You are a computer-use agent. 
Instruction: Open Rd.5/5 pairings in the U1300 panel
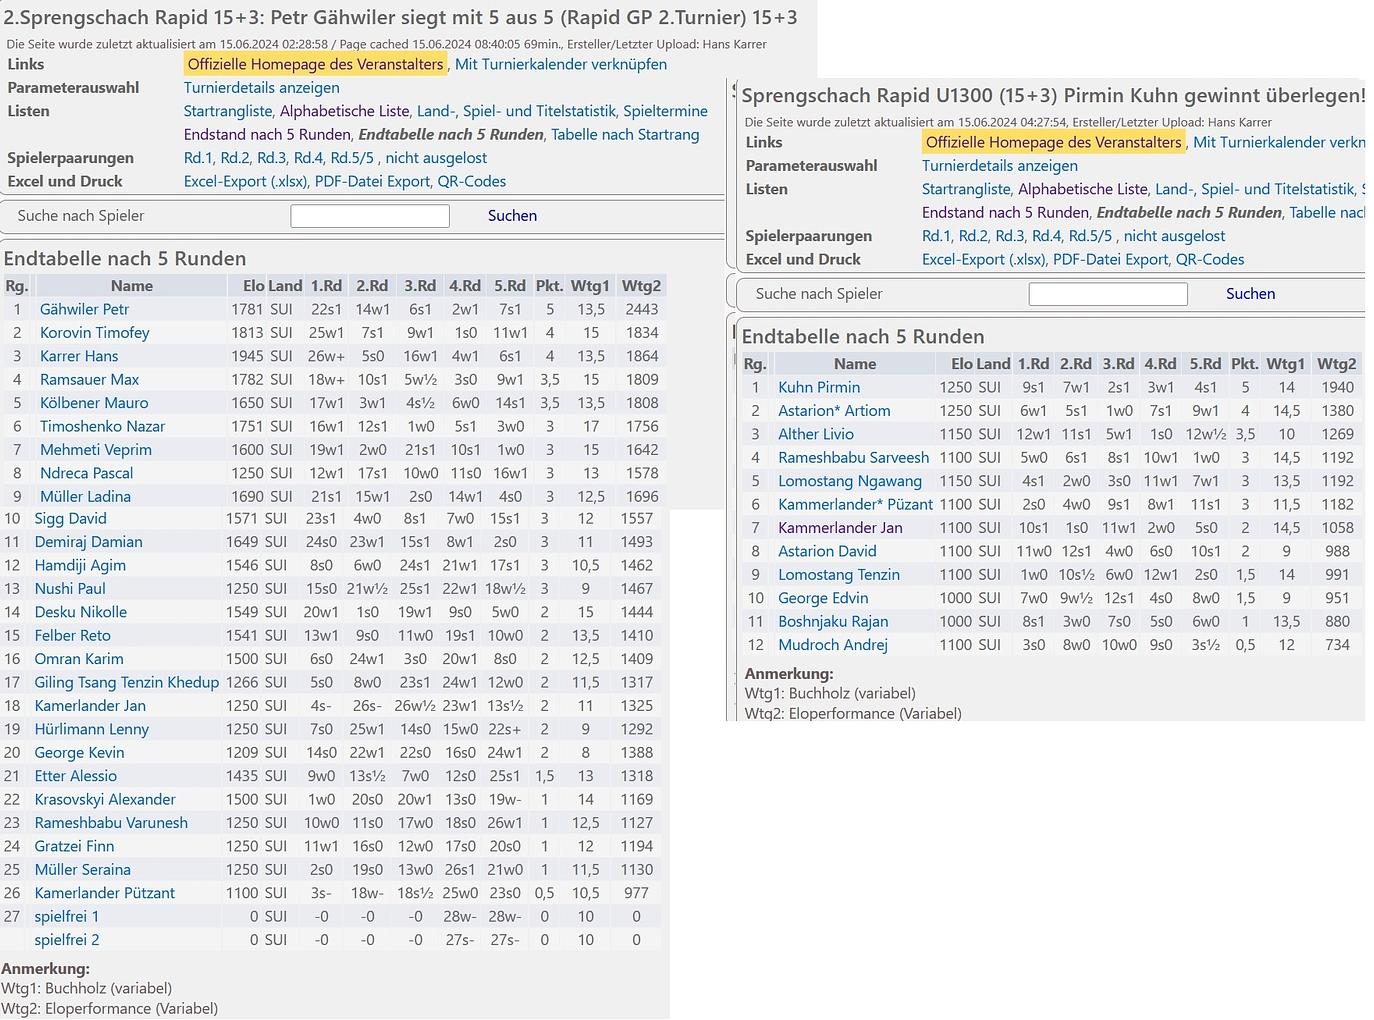click(x=1090, y=237)
